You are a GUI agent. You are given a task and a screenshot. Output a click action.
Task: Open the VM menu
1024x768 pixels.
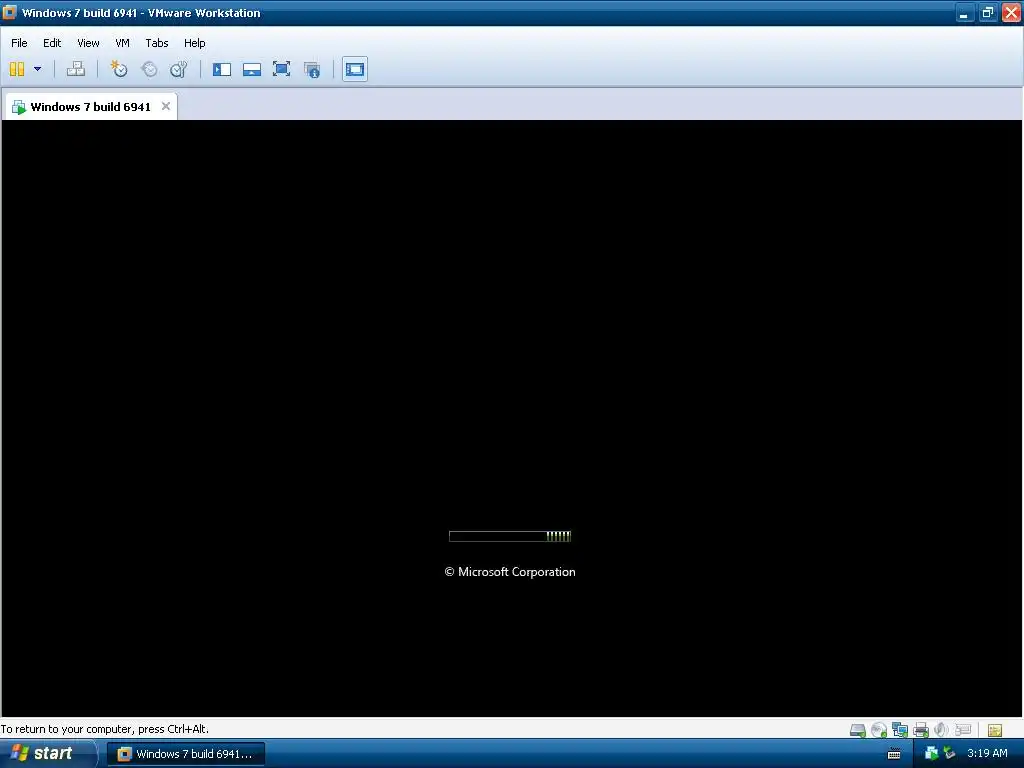[x=122, y=43]
